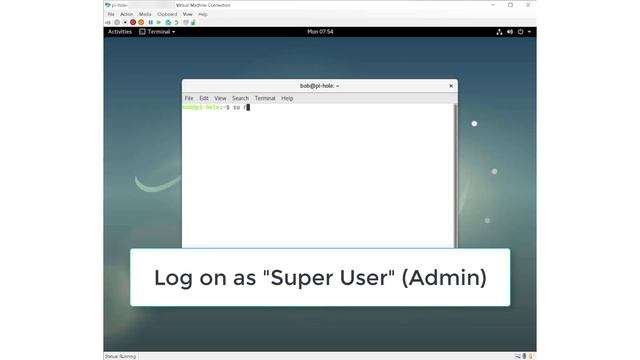Click the middle status bar icon at bottom right
The image size is (640, 360).
tap(524, 356)
